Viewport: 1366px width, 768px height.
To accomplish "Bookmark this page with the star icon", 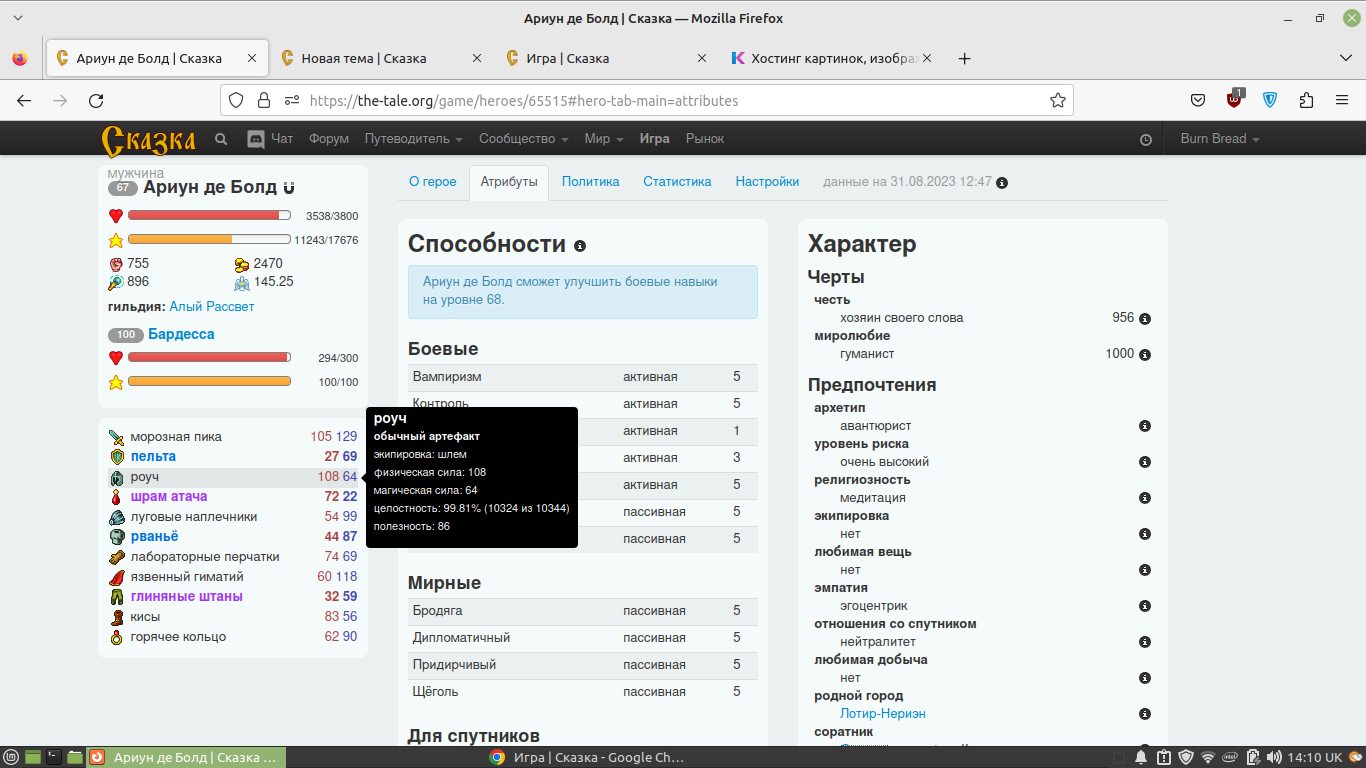I will [1057, 100].
